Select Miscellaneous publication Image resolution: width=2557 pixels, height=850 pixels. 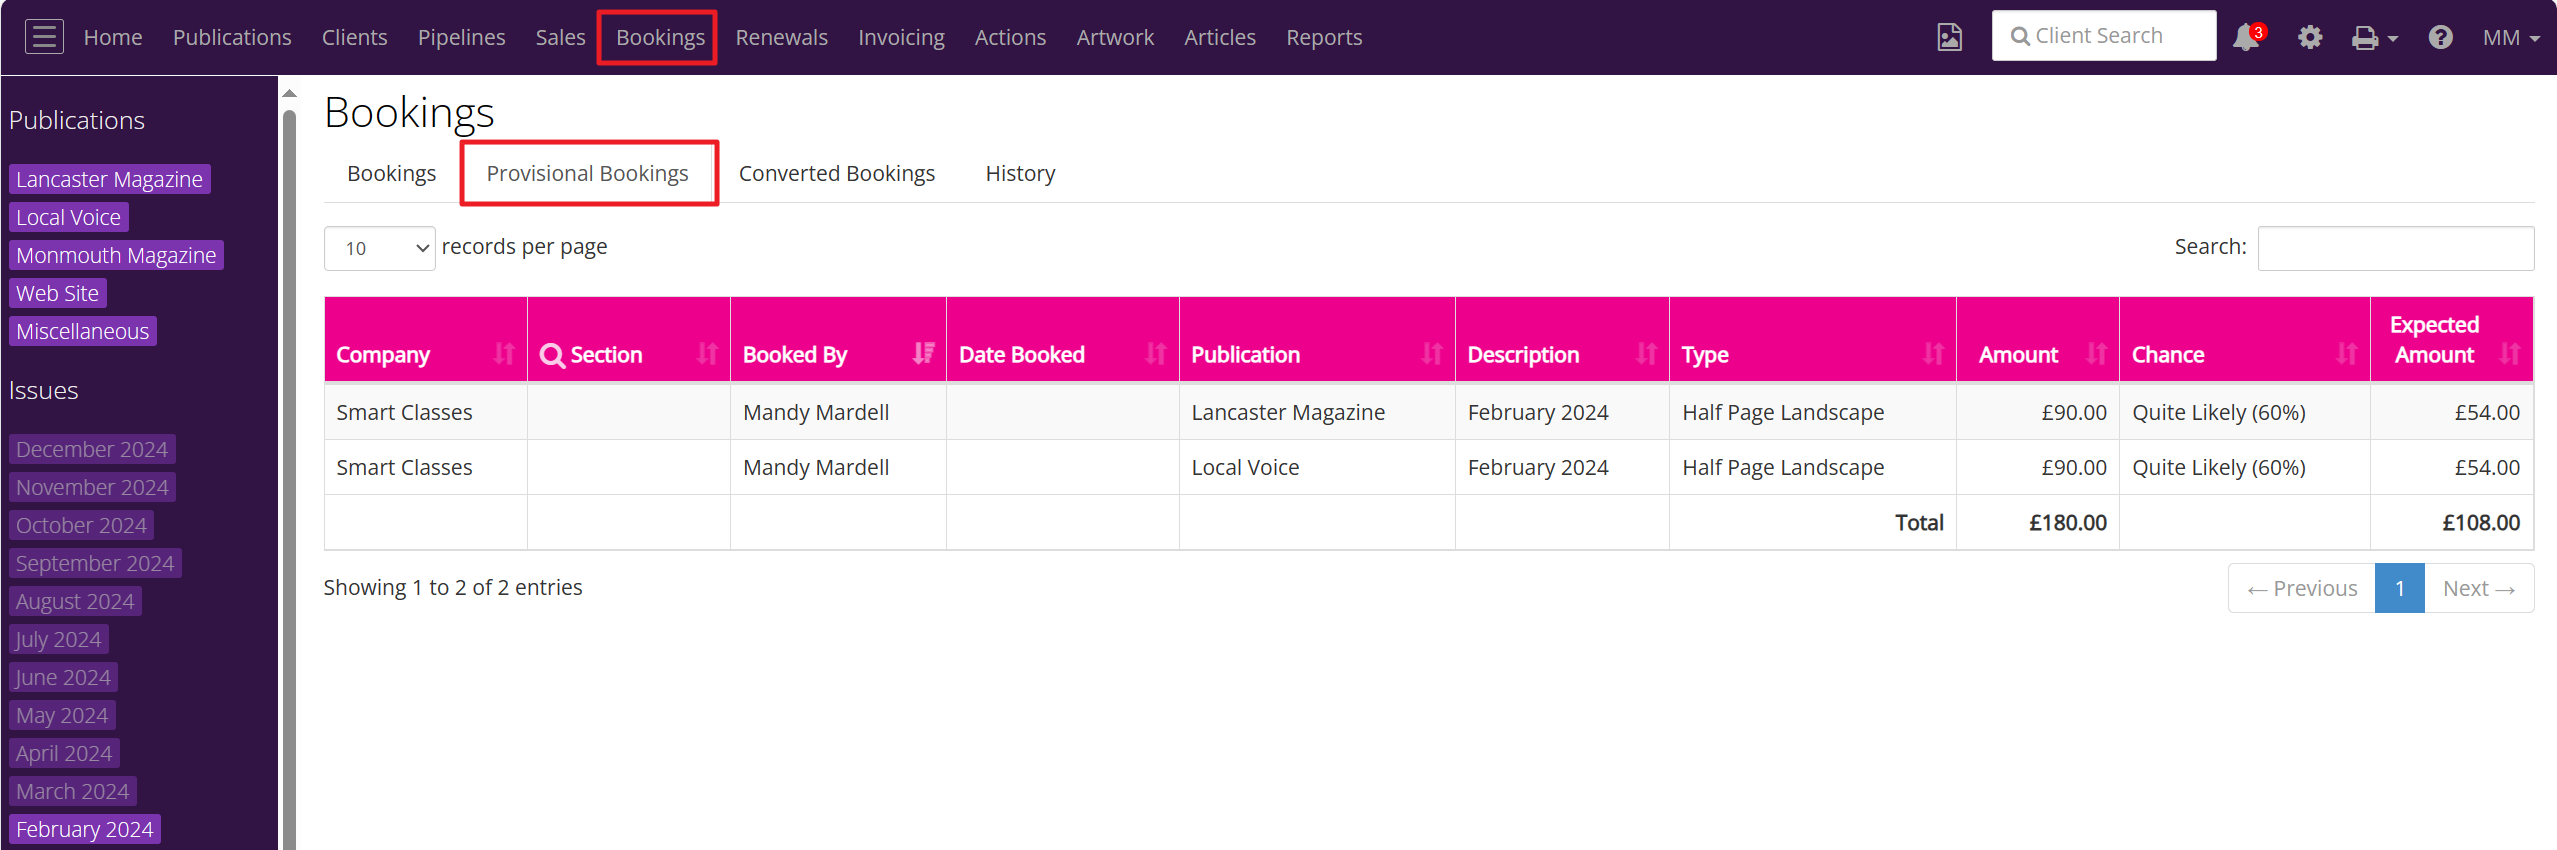[82, 331]
